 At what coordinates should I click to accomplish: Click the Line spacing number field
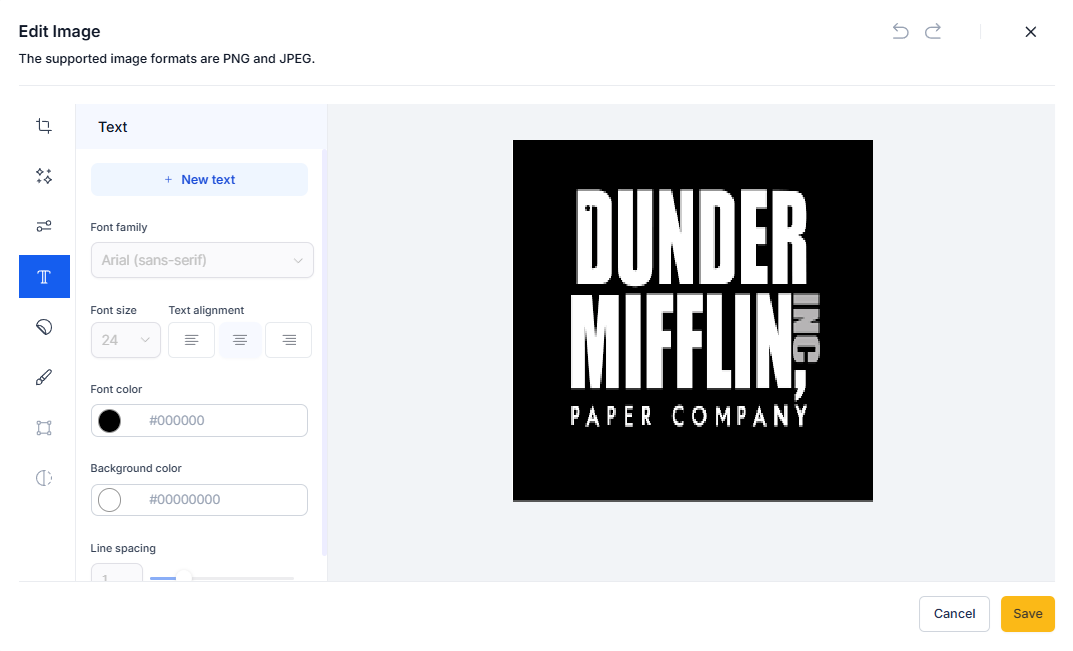pyautogui.click(x=117, y=574)
